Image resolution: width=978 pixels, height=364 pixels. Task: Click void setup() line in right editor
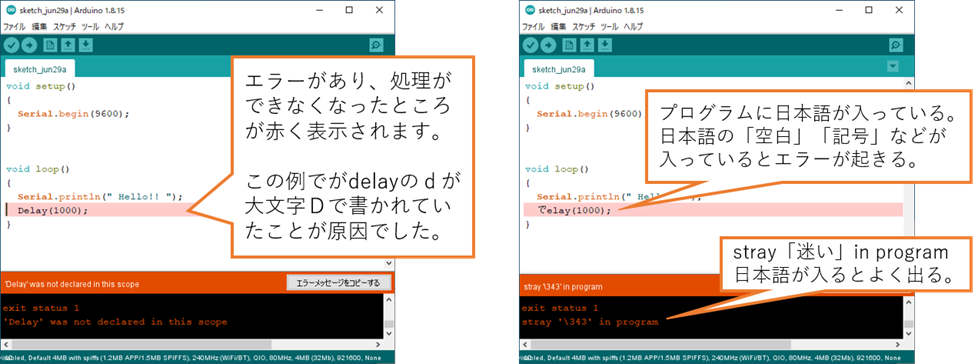(x=559, y=87)
